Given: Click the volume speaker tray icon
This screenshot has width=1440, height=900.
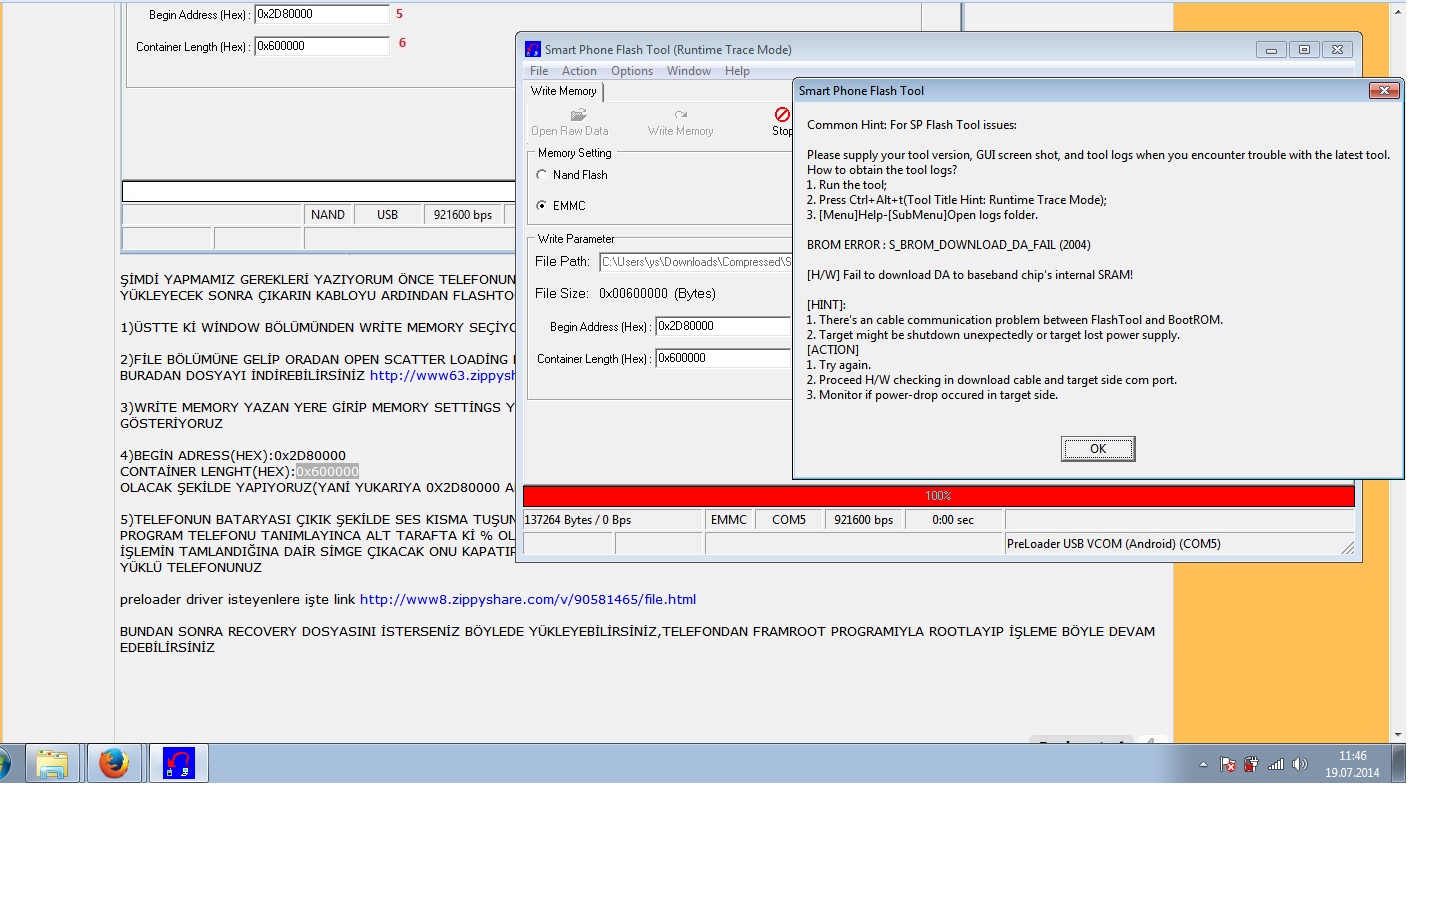Looking at the screenshot, I should pos(1300,765).
